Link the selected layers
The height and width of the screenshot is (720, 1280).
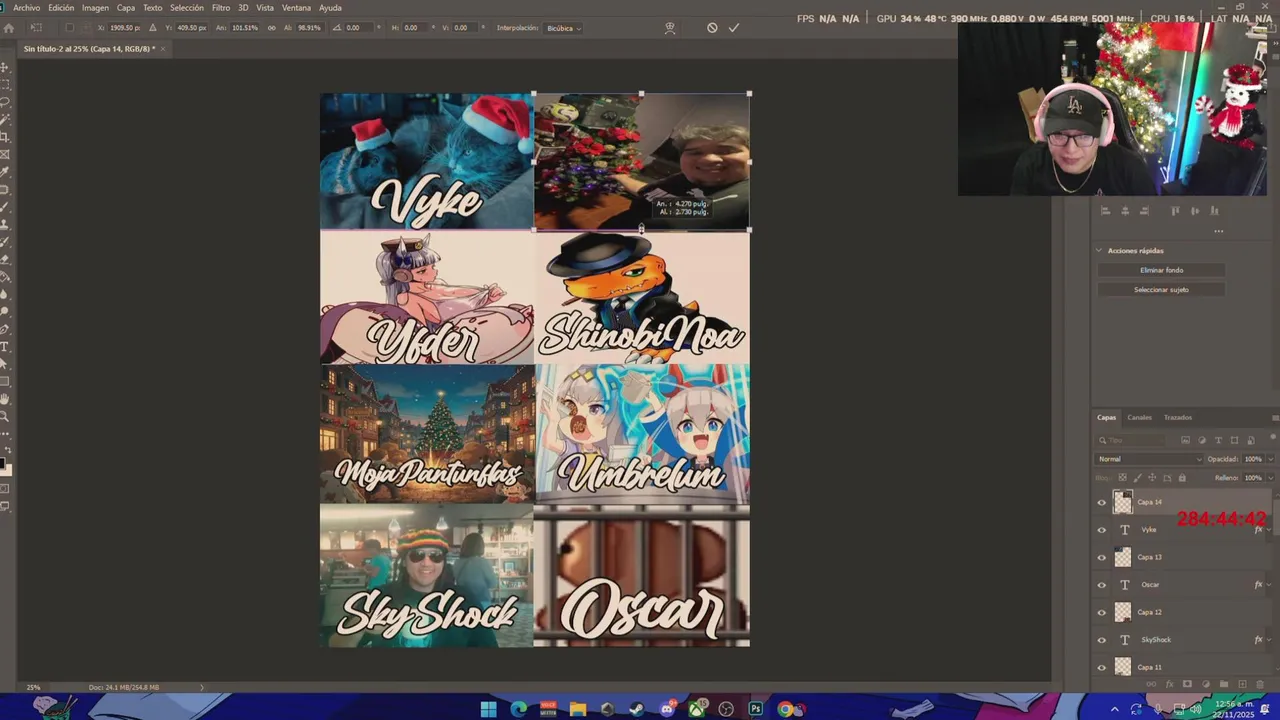[1151, 684]
